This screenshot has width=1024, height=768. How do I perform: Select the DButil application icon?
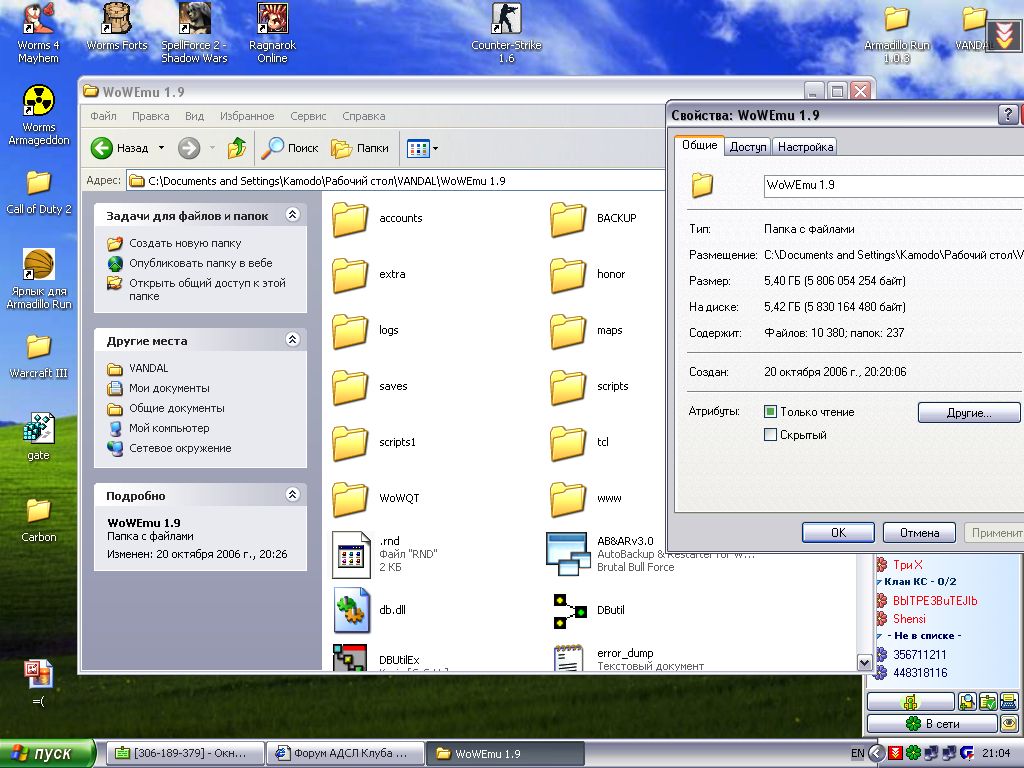568,610
